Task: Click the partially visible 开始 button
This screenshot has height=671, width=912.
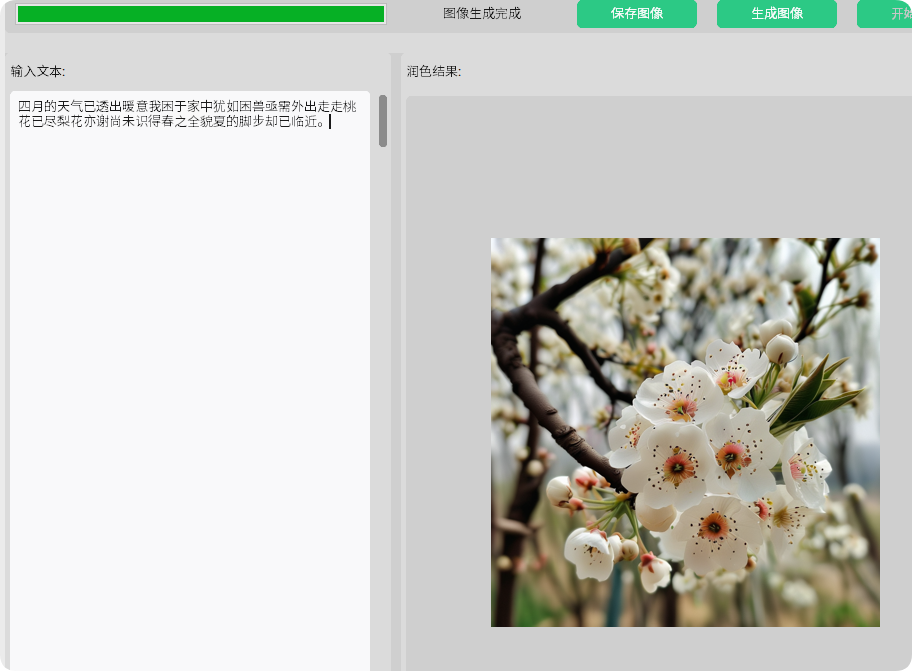Action: click(x=885, y=14)
